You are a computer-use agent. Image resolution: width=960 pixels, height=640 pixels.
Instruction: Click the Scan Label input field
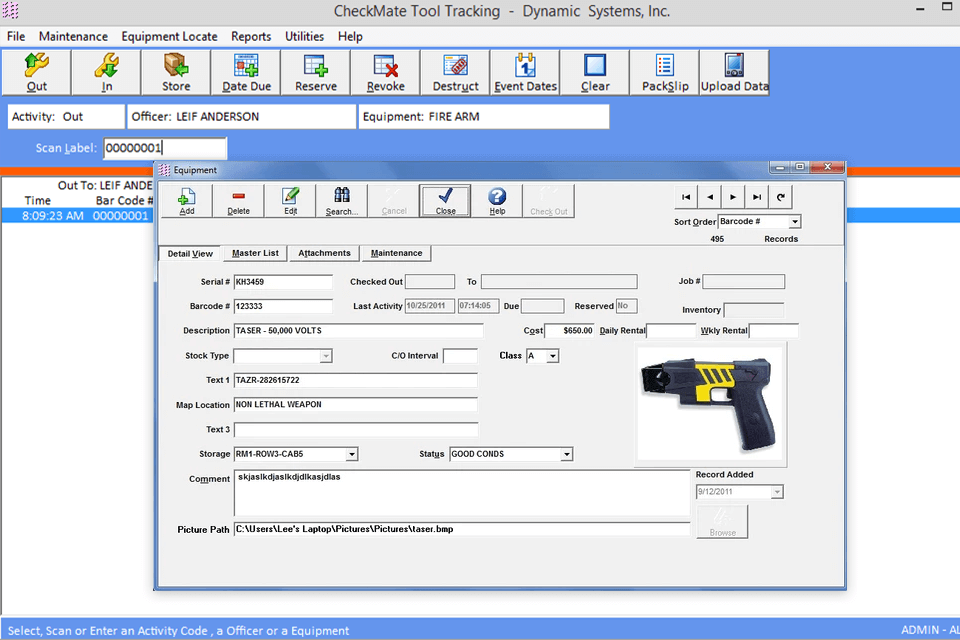164,148
